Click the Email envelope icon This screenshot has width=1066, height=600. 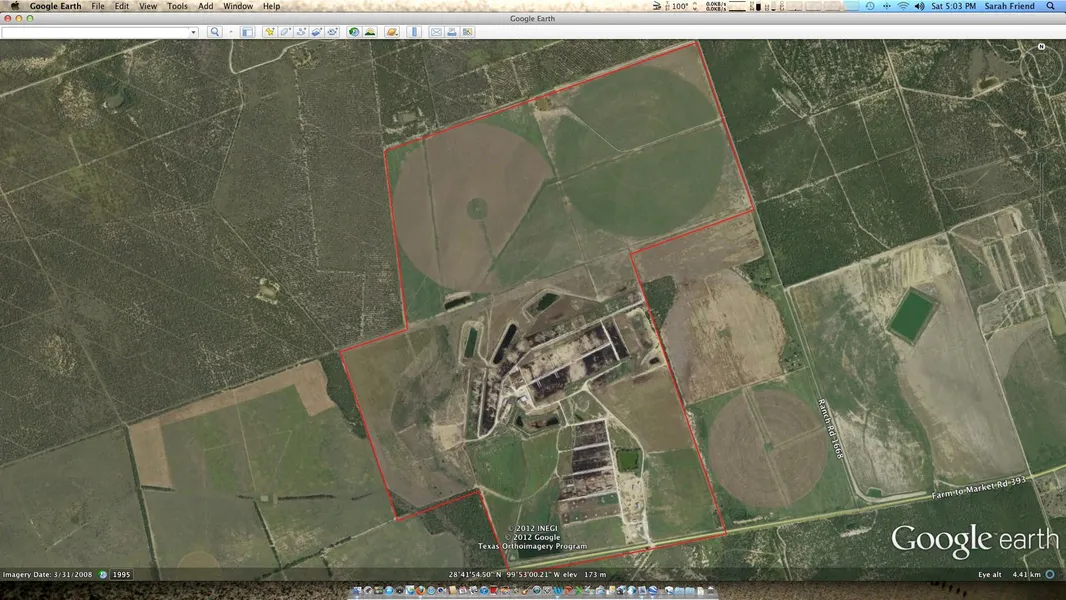click(x=436, y=32)
